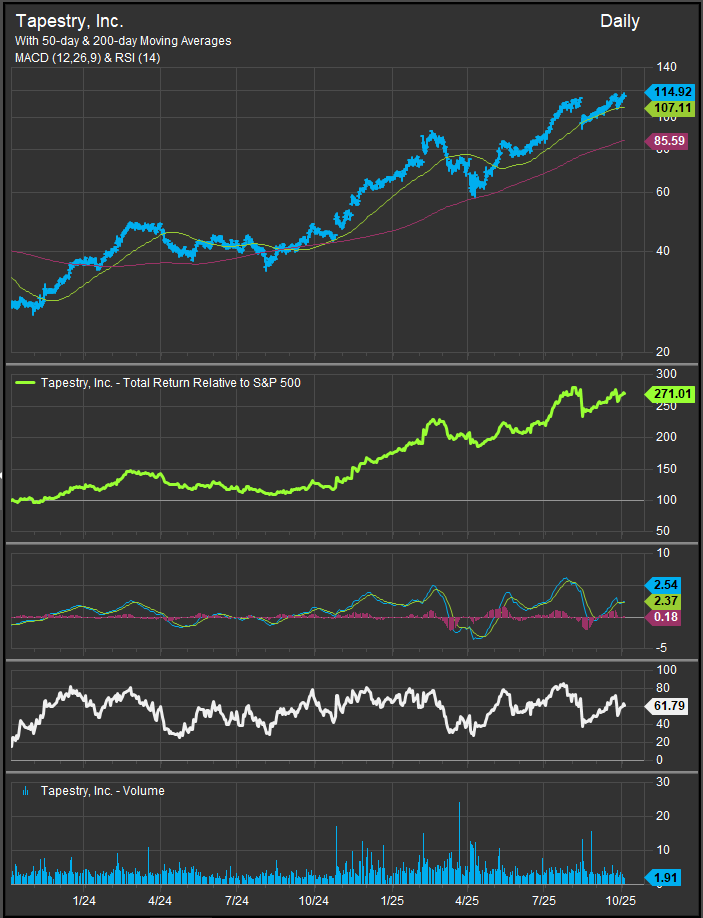Click the 4/25 date axis label
Screen dimensions: 703x918
pyautogui.click(x=467, y=901)
